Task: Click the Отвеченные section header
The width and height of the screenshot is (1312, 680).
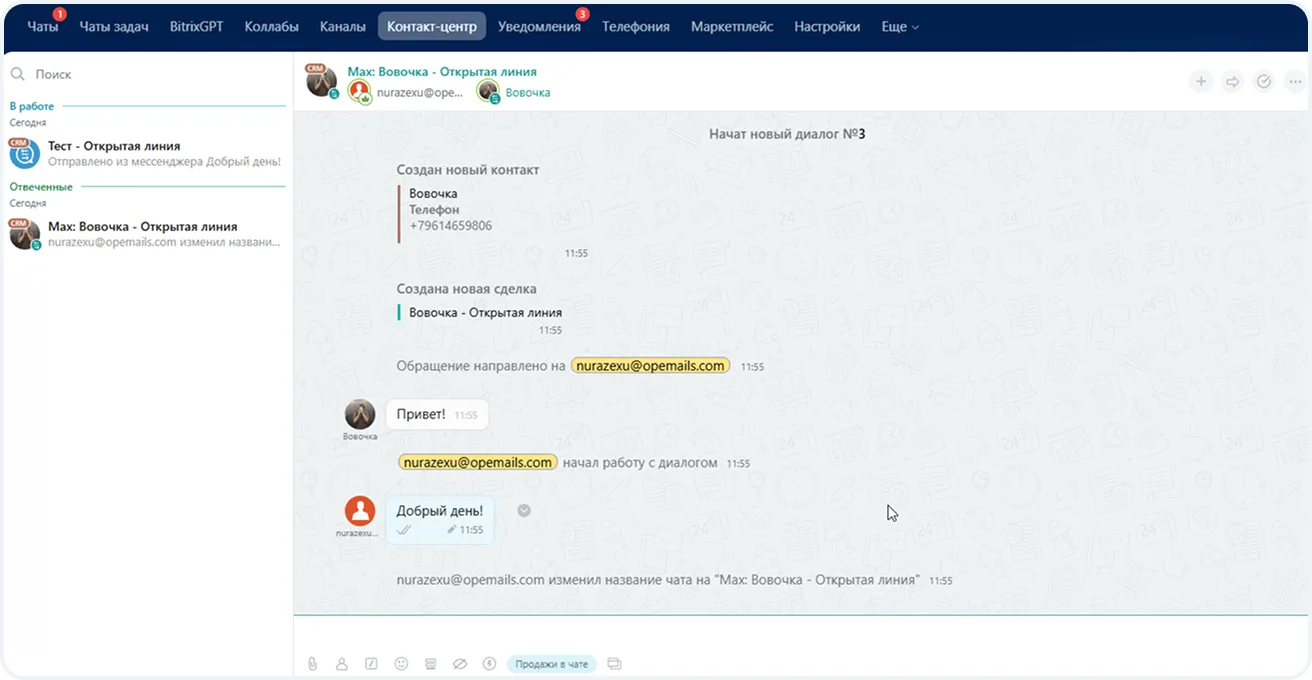Action: point(41,187)
